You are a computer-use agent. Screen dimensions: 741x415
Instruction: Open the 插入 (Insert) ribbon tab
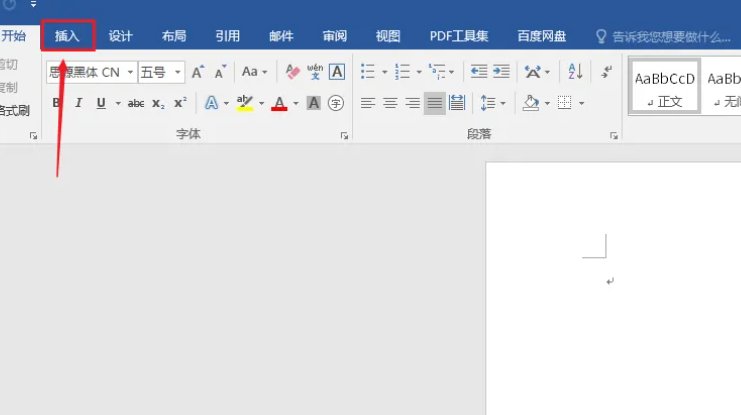tap(67, 36)
